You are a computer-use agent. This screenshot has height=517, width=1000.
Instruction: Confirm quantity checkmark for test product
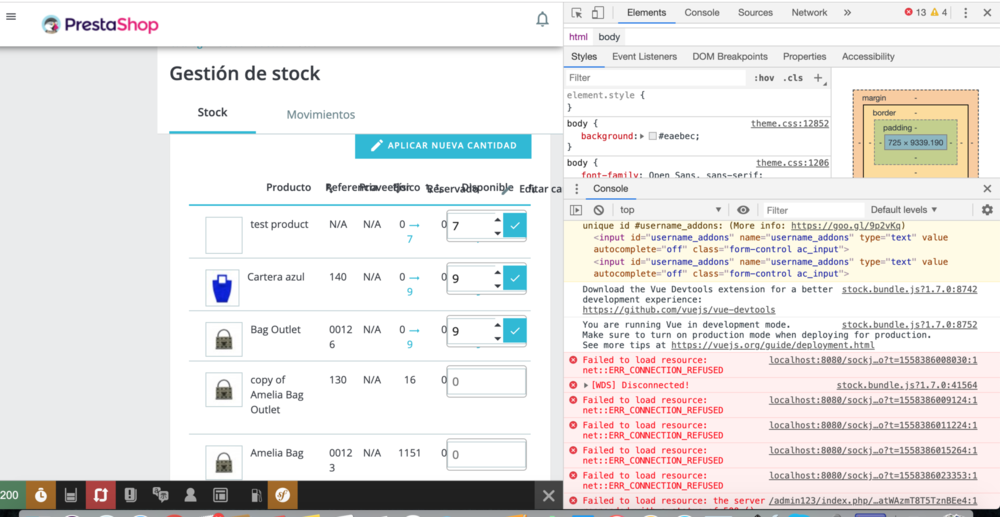click(515, 225)
